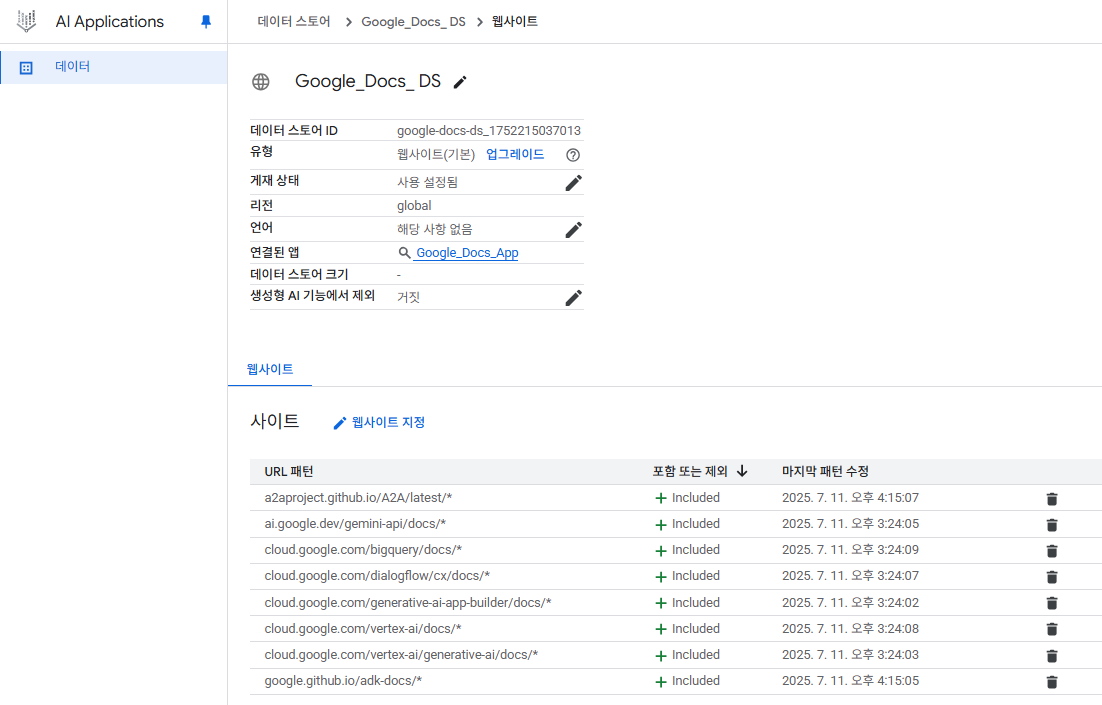Delete a2aproject.github.io/A2A/latest/* pattern

click(1052, 499)
